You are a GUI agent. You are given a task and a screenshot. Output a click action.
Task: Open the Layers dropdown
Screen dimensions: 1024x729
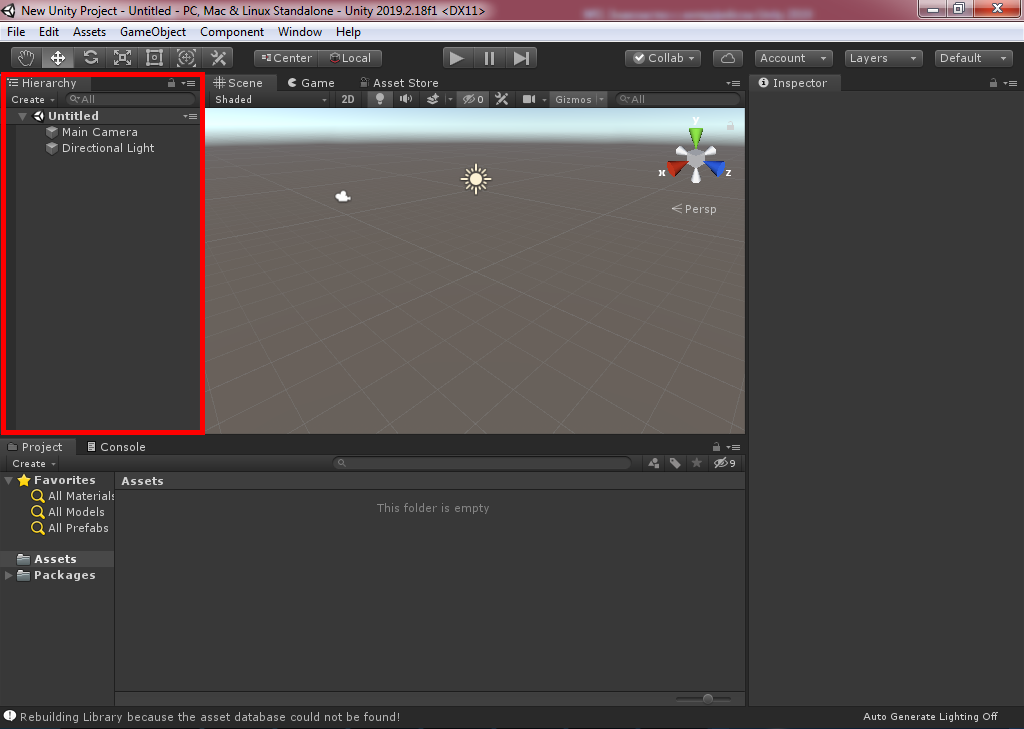(x=883, y=58)
